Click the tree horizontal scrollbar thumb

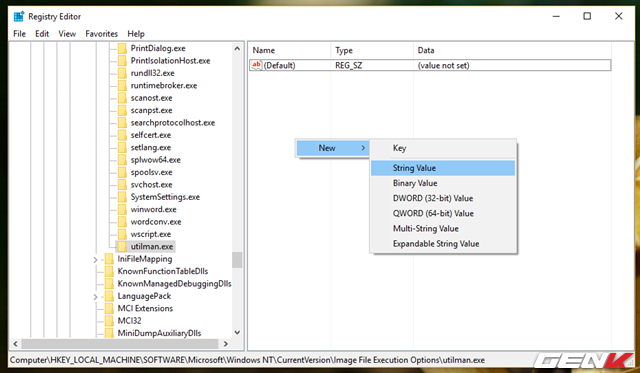120,344
